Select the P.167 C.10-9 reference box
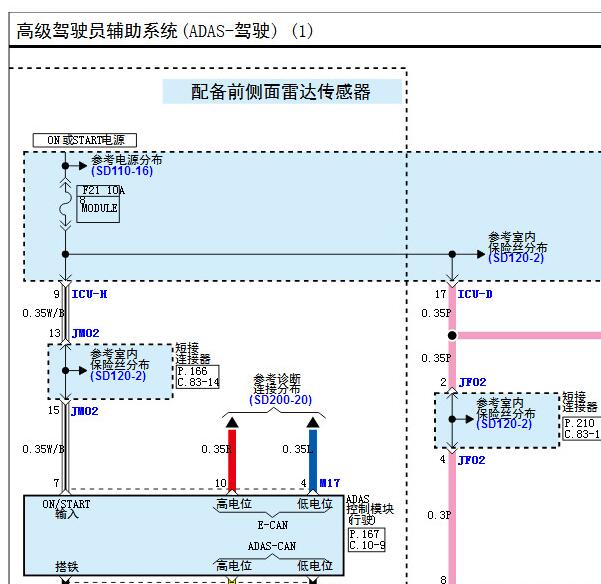 (x=367, y=540)
